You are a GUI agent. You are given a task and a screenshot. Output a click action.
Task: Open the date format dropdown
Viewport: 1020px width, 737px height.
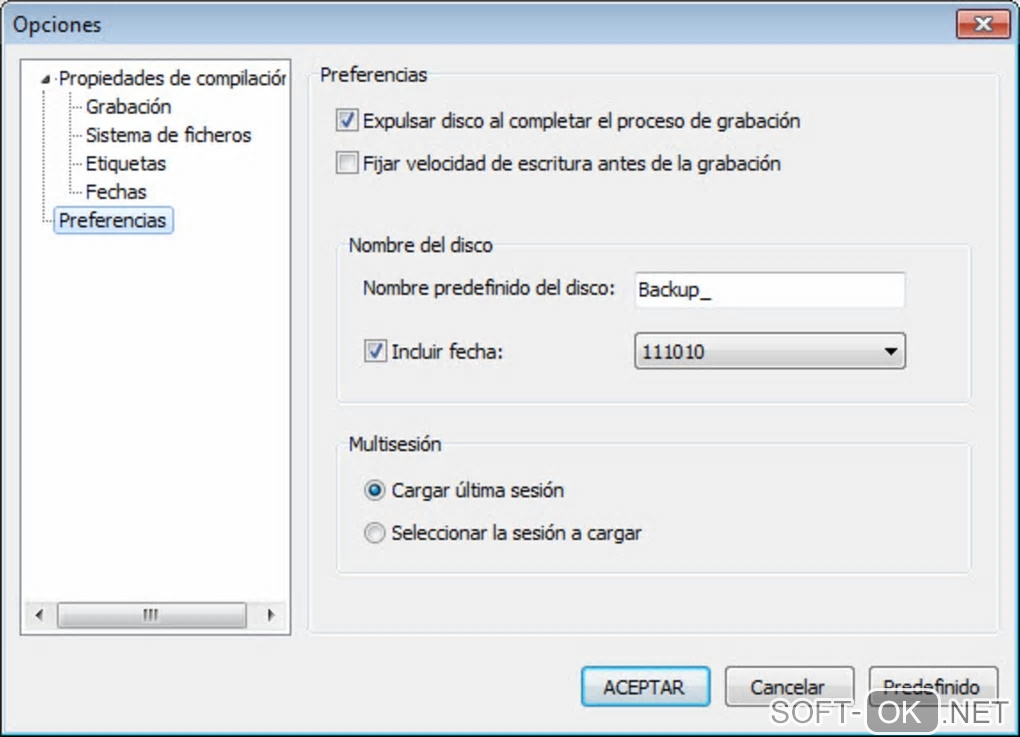tap(890, 352)
